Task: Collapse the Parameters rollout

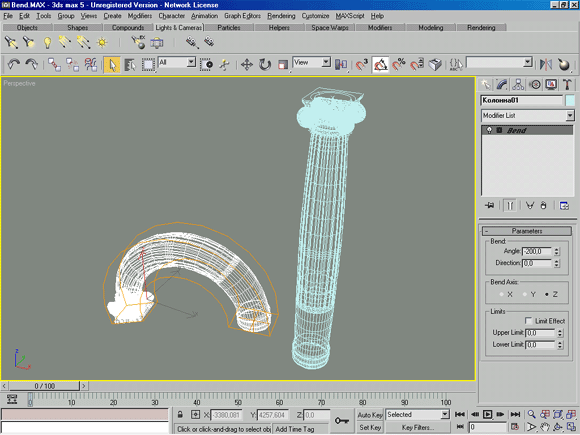Action: pos(527,231)
